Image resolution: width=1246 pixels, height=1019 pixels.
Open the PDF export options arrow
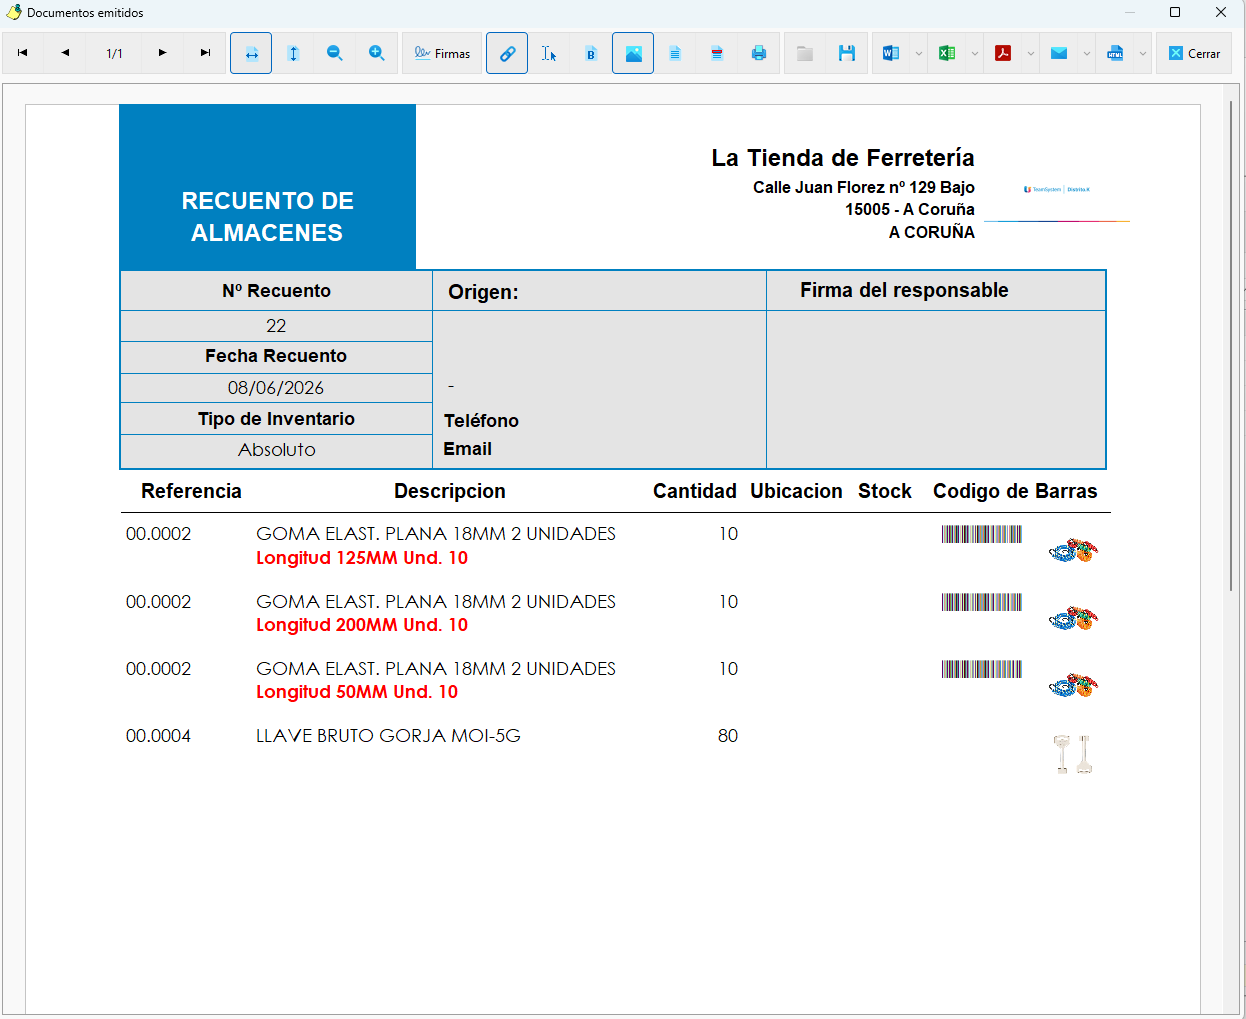[1030, 53]
